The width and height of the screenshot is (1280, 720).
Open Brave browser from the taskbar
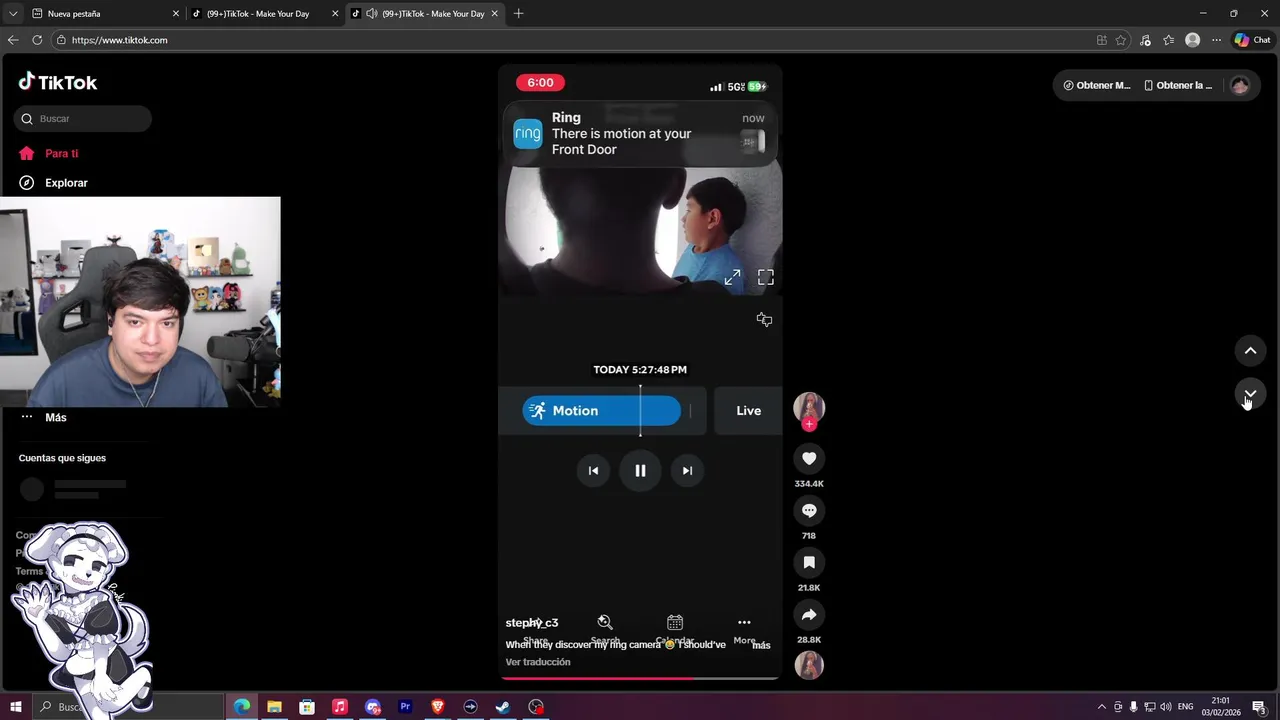pos(438,707)
